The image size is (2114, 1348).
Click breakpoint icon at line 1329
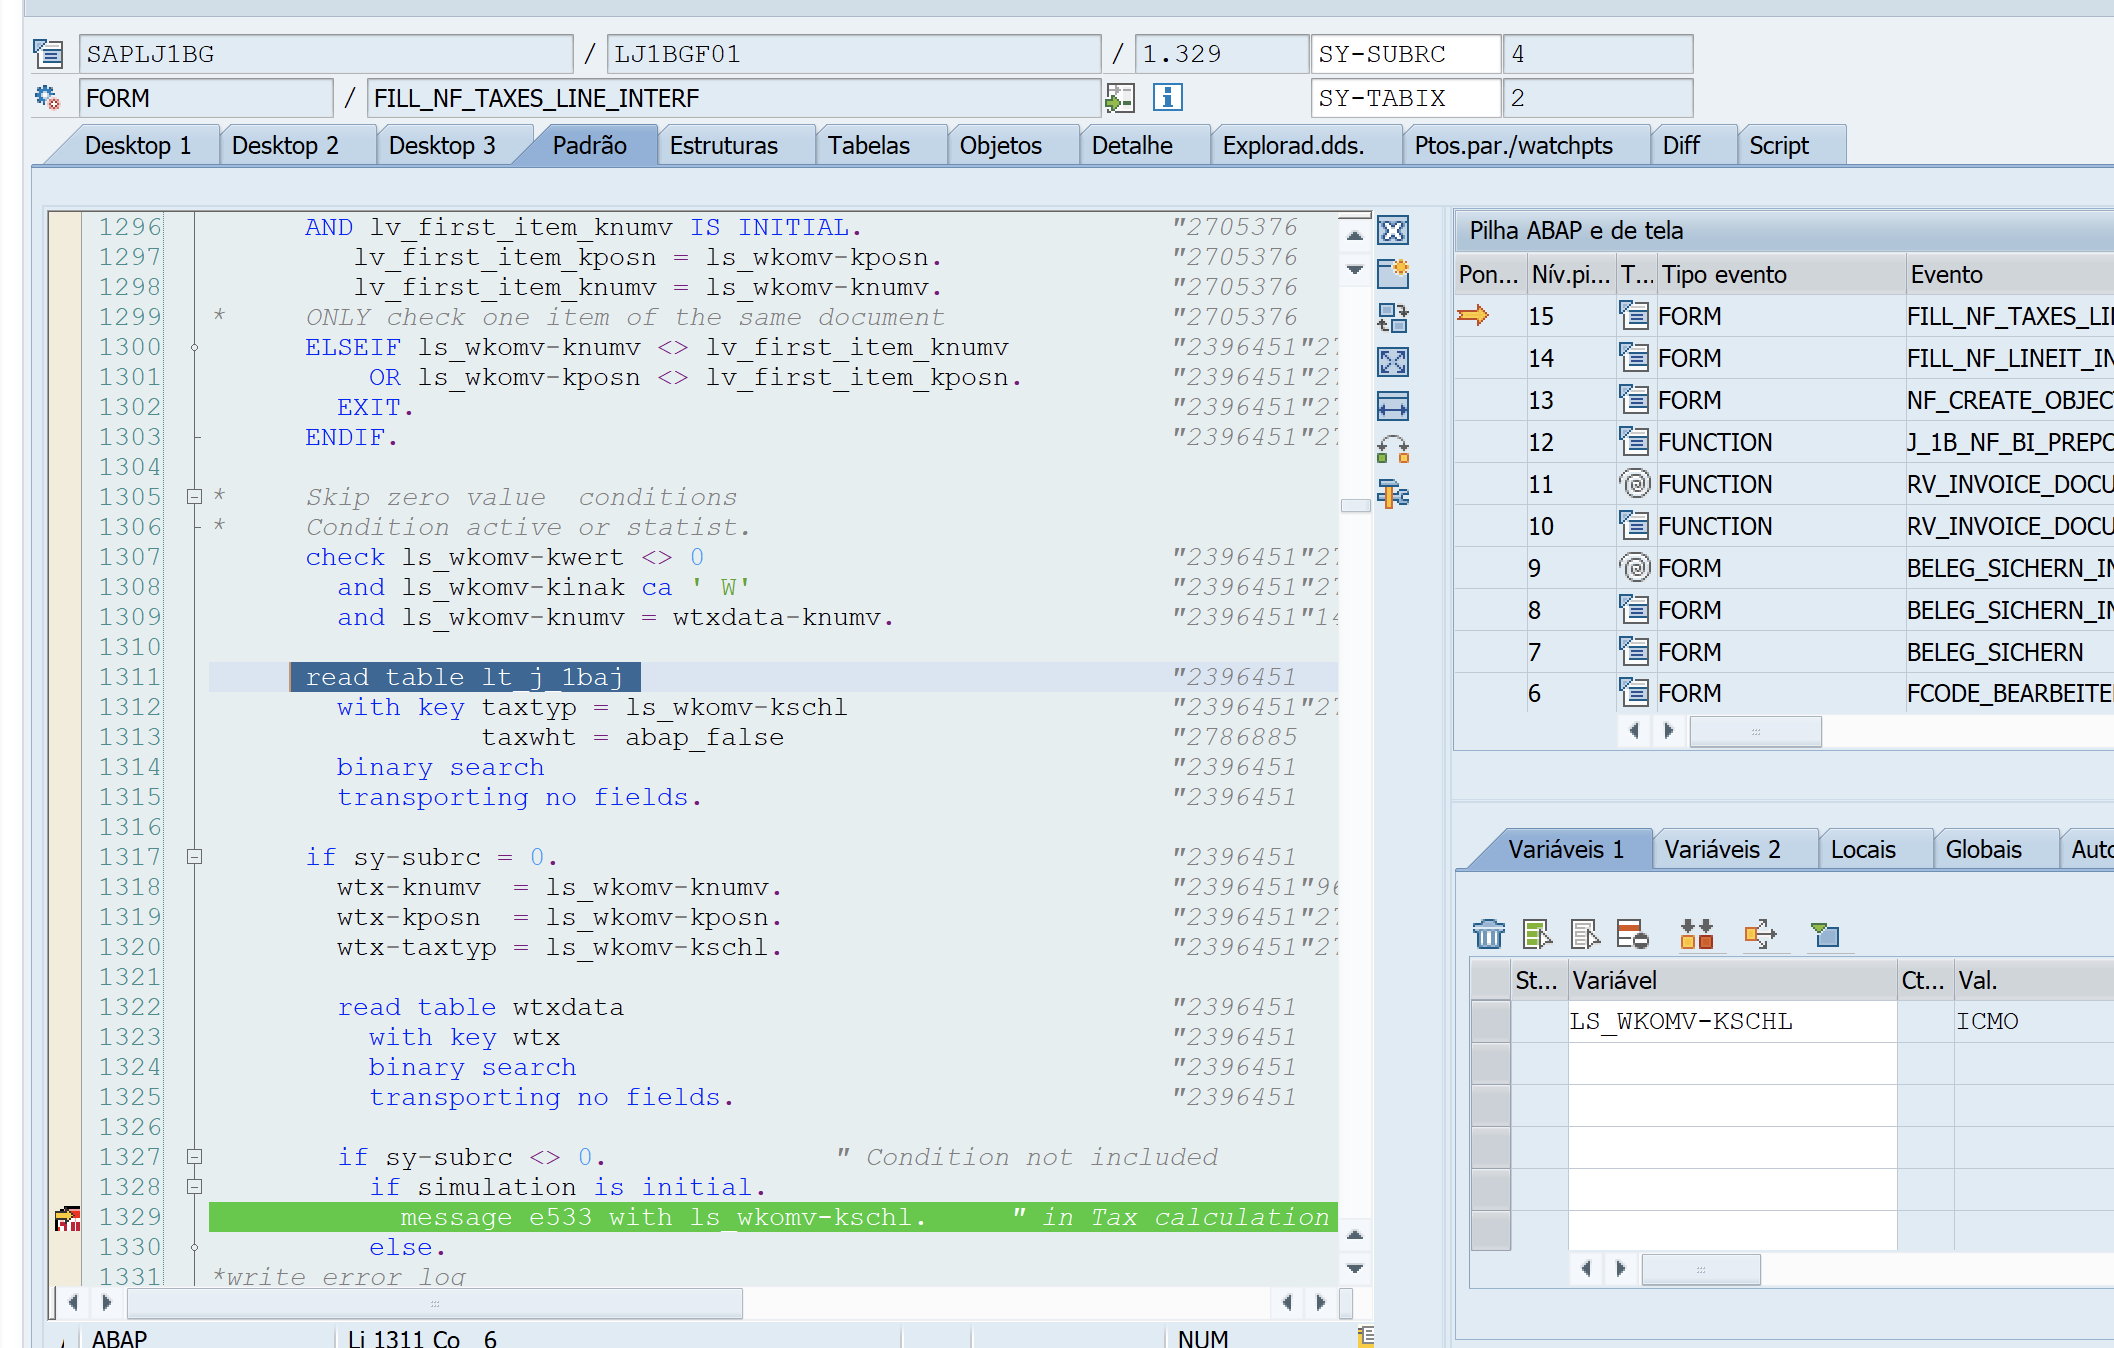click(x=67, y=1218)
